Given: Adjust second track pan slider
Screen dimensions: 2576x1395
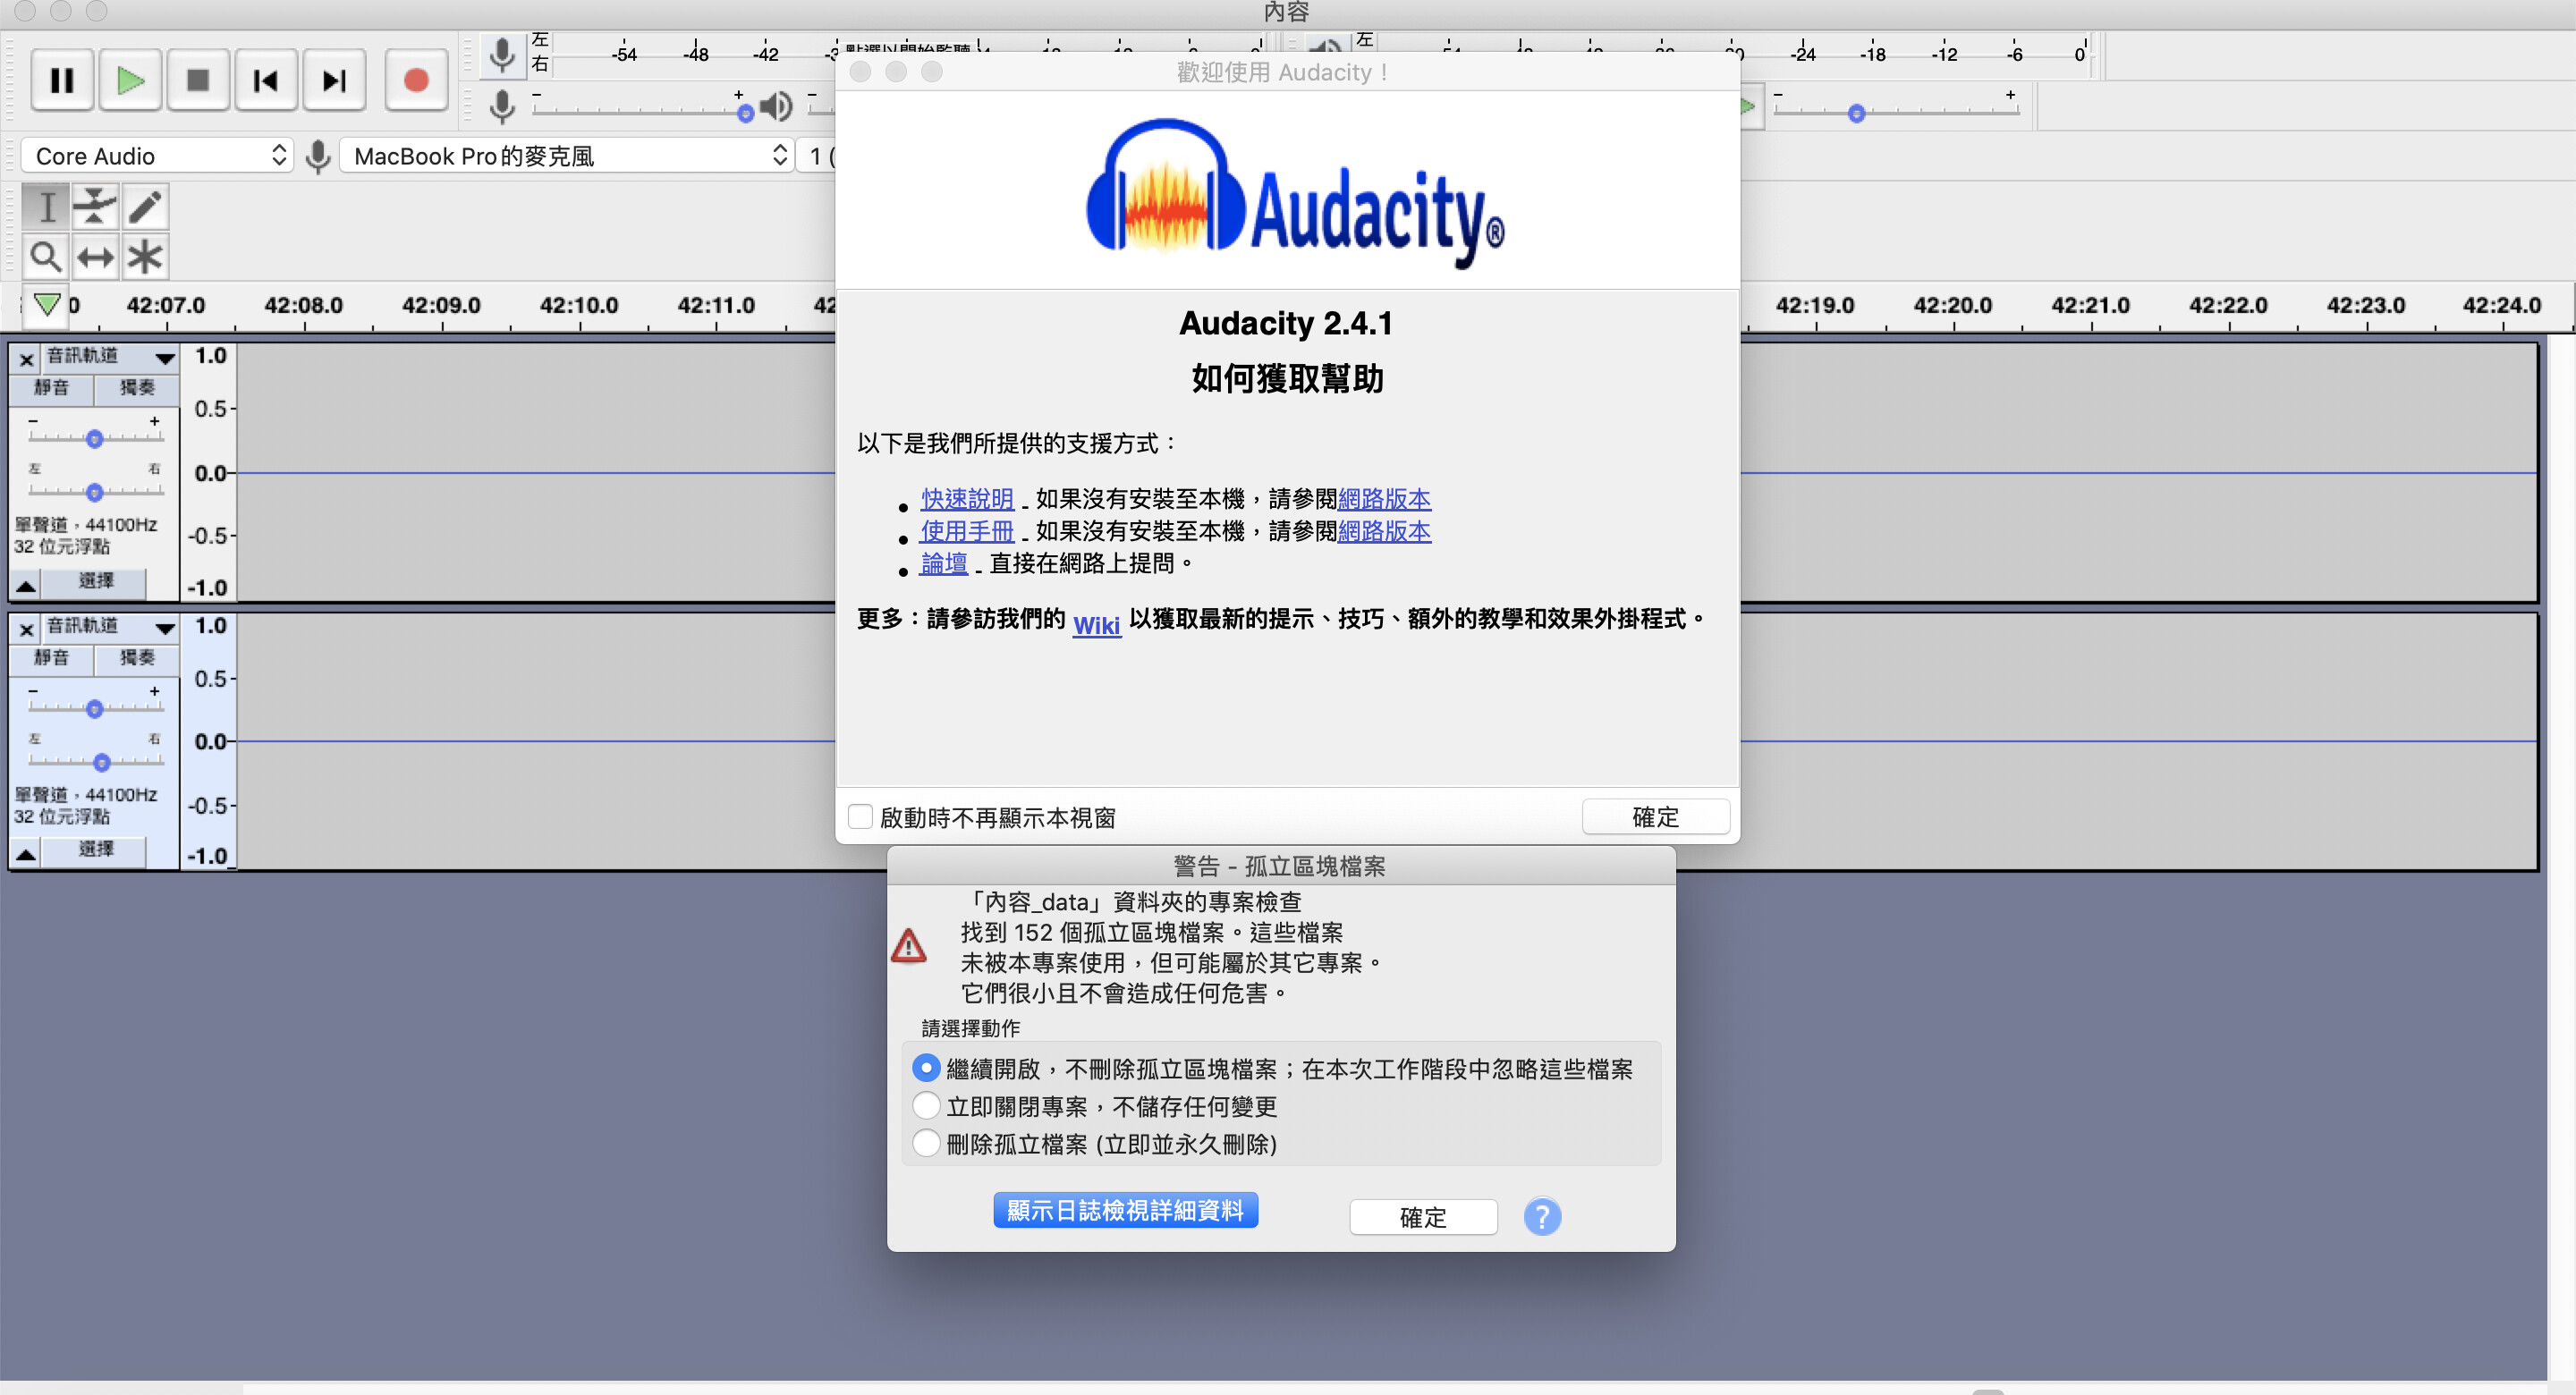Looking at the screenshot, I should coord(101,762).
